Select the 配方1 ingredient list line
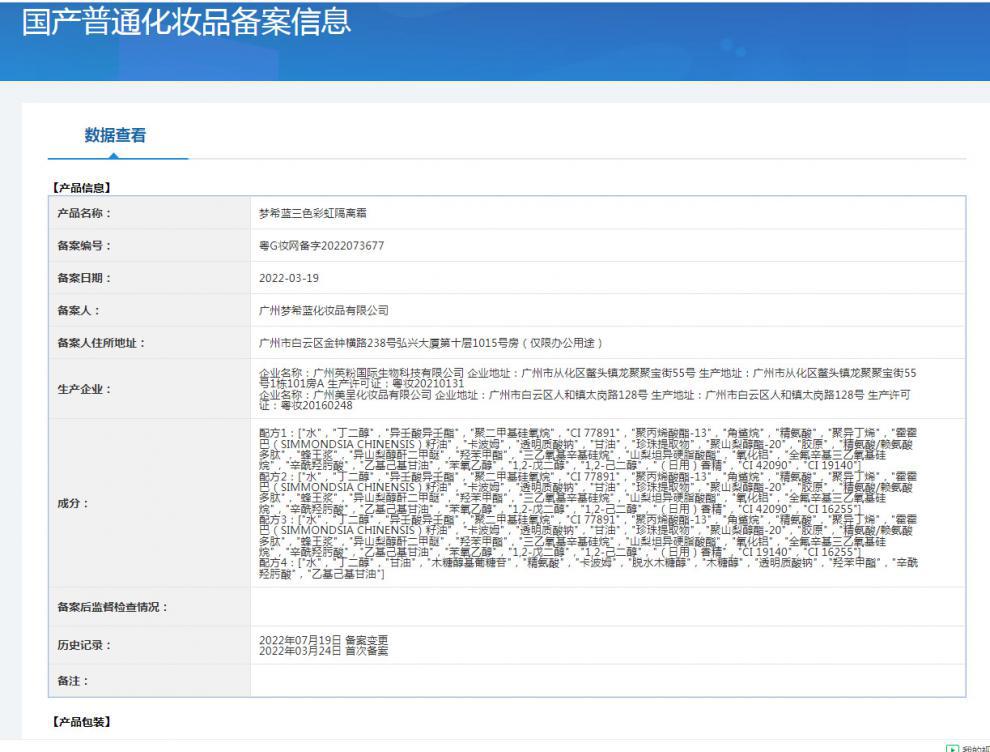 tap(588, 449)
